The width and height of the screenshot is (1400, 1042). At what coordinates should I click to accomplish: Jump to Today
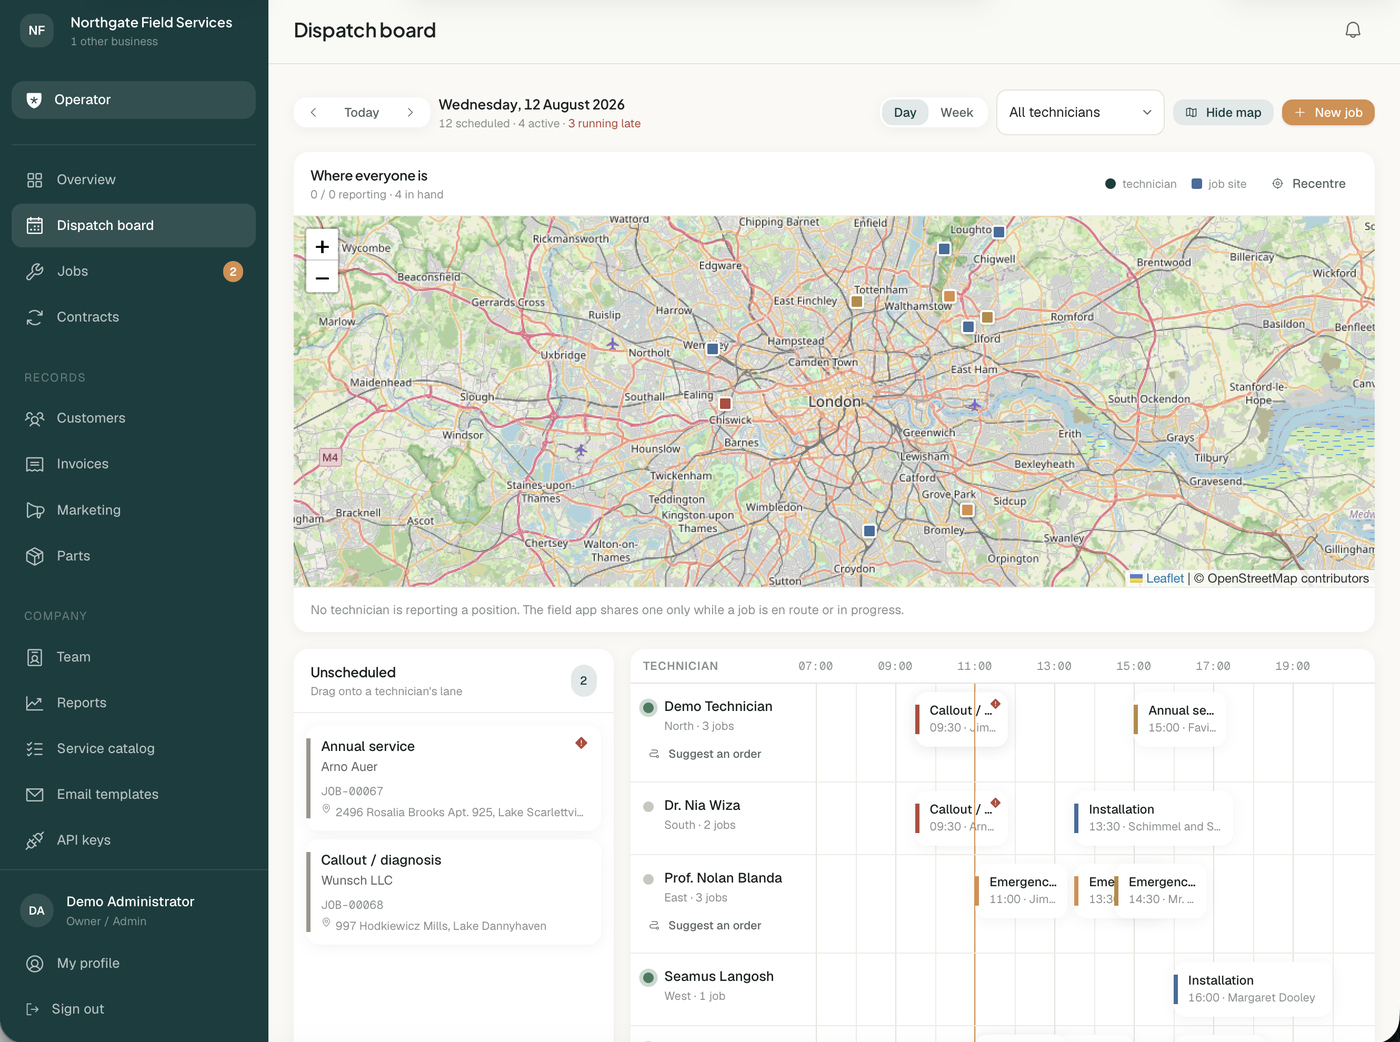pyautogui.click(x=362, y=112)
